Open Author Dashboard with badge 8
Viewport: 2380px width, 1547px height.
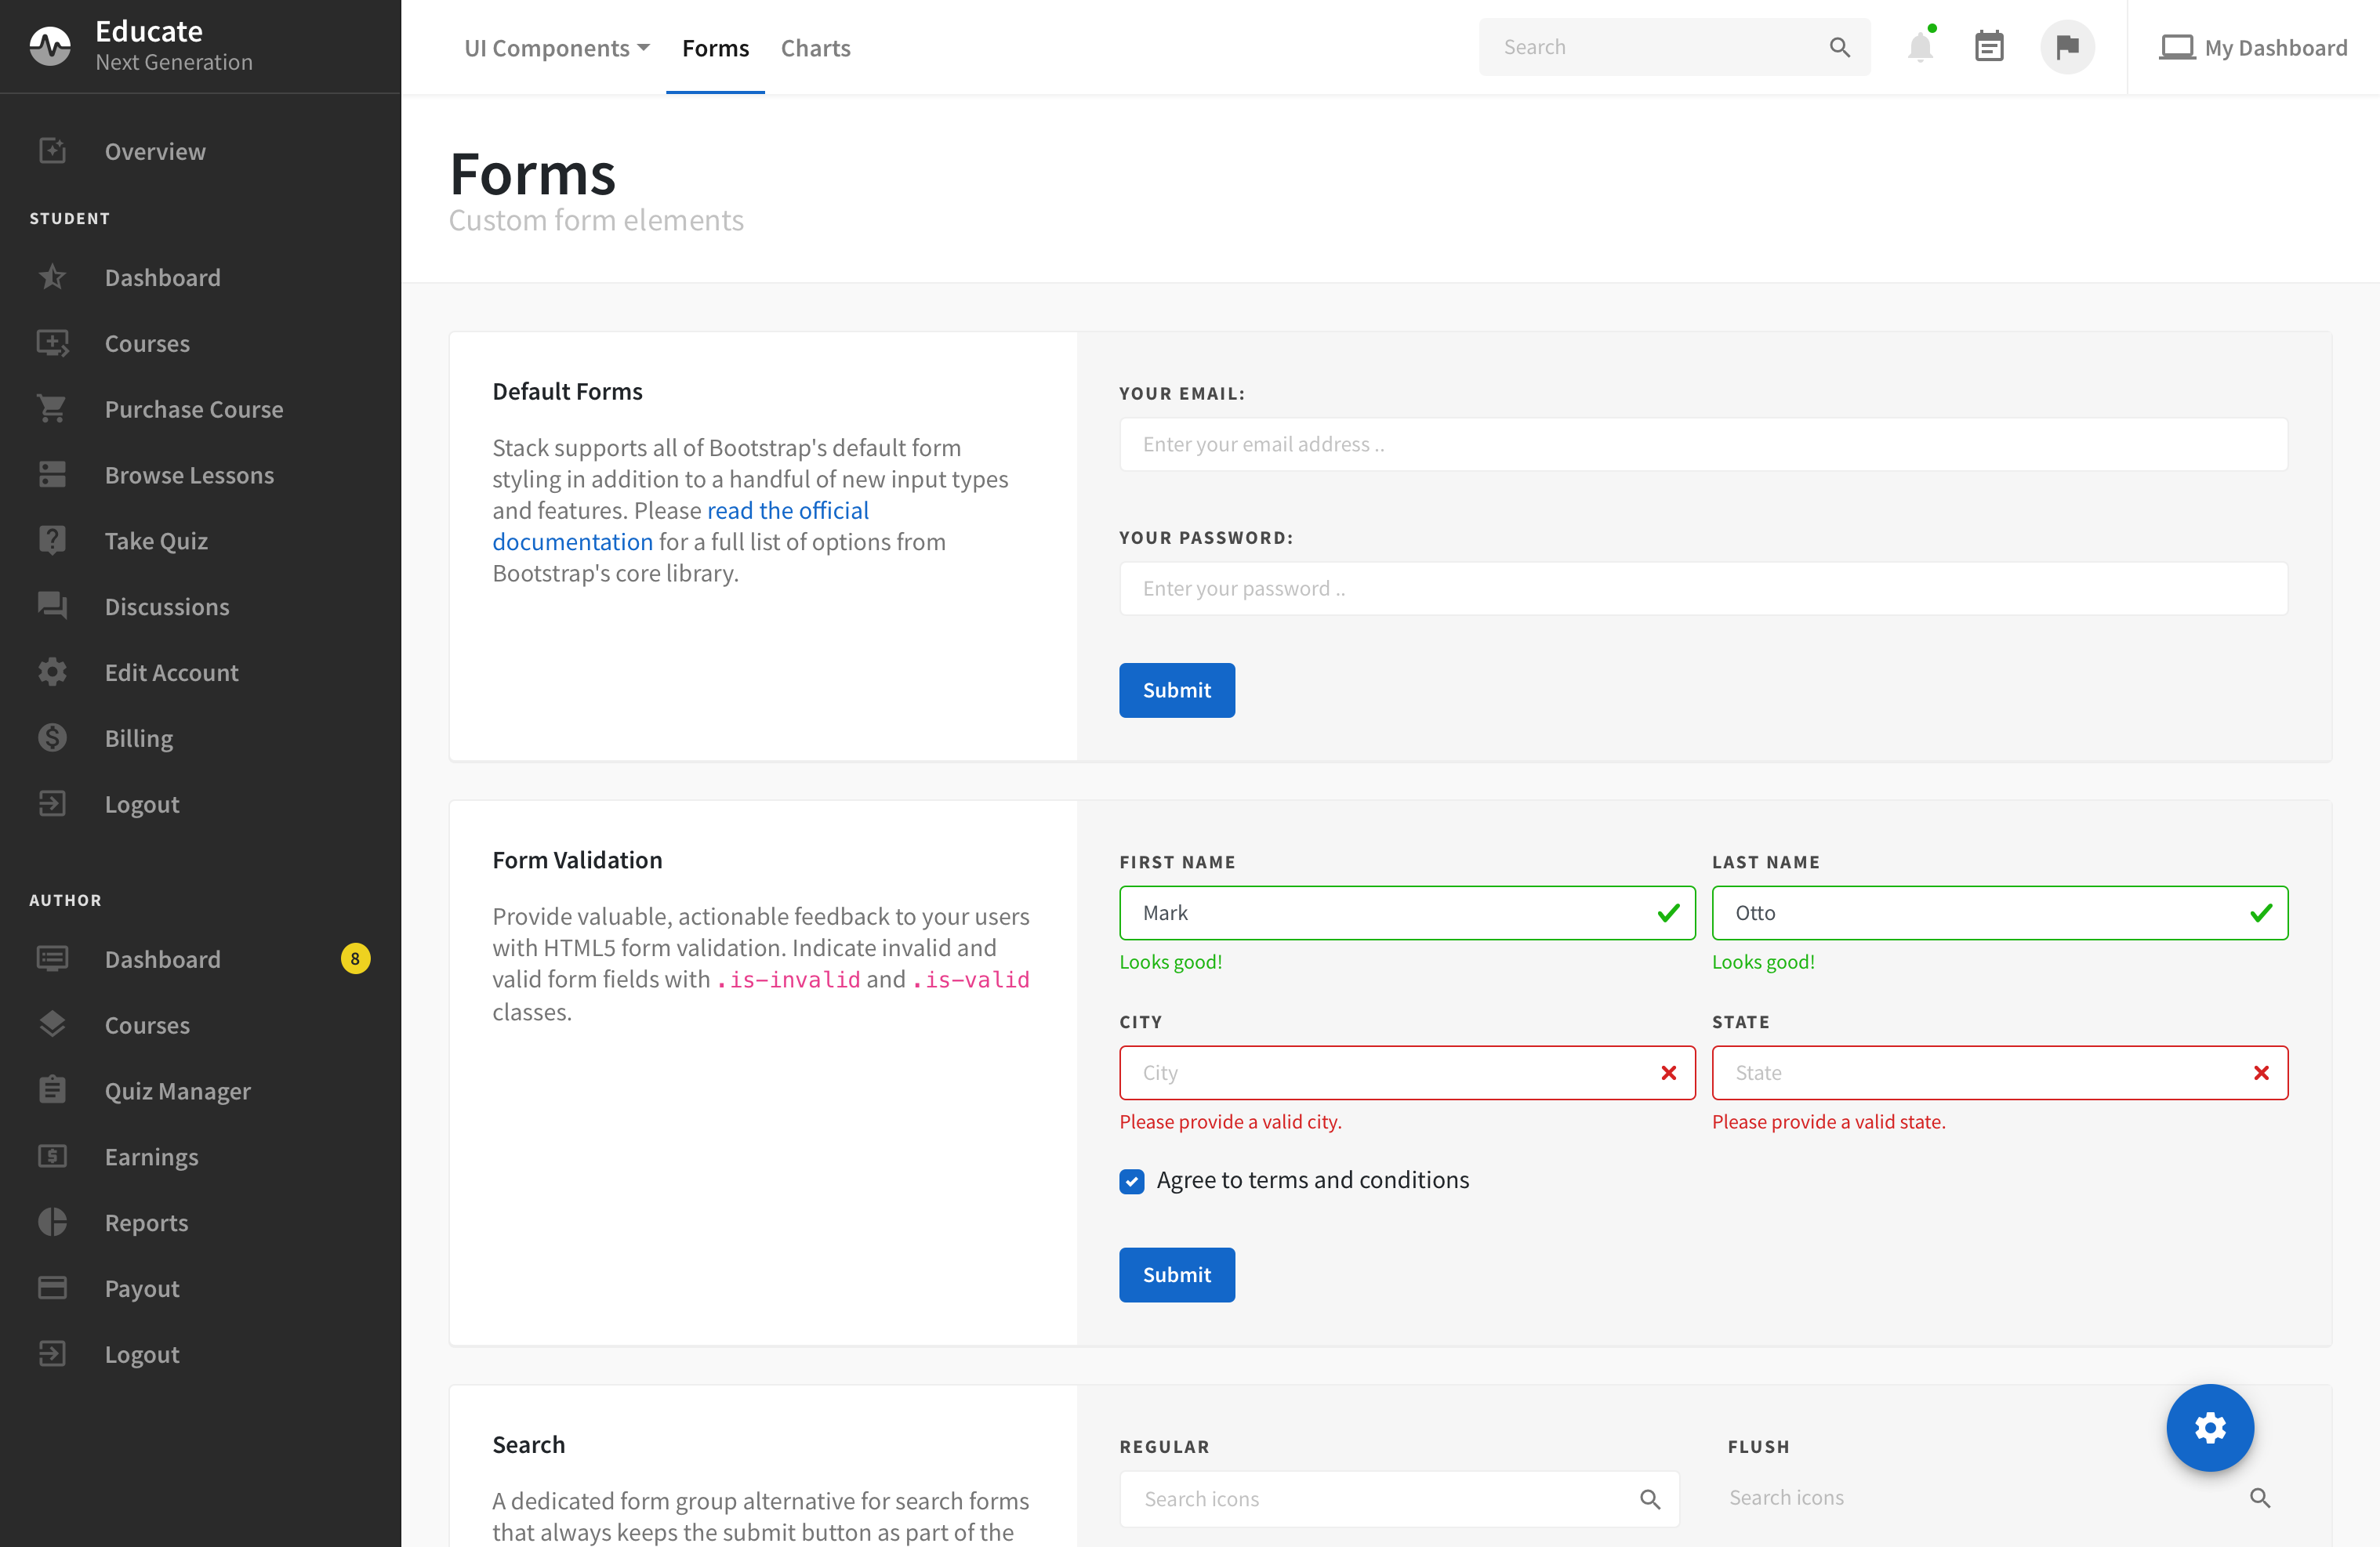tap(163, 959)
